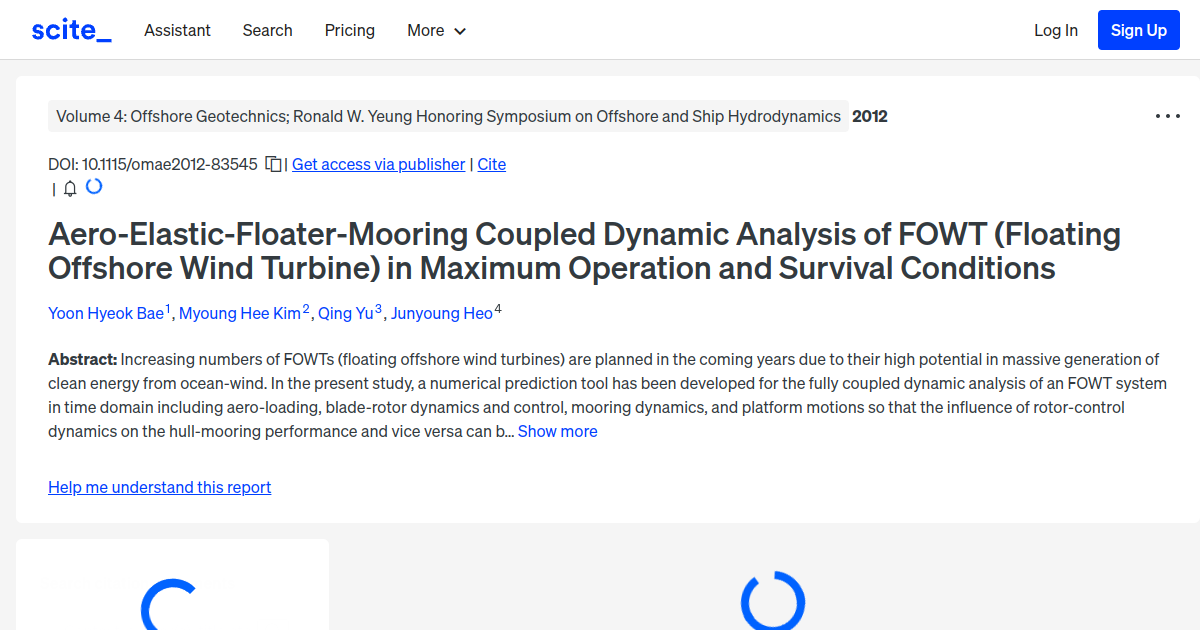The height and width of the screenshot is (630, 1200).
Task: Expand the abstract with Show more
Action: (557, 431)
